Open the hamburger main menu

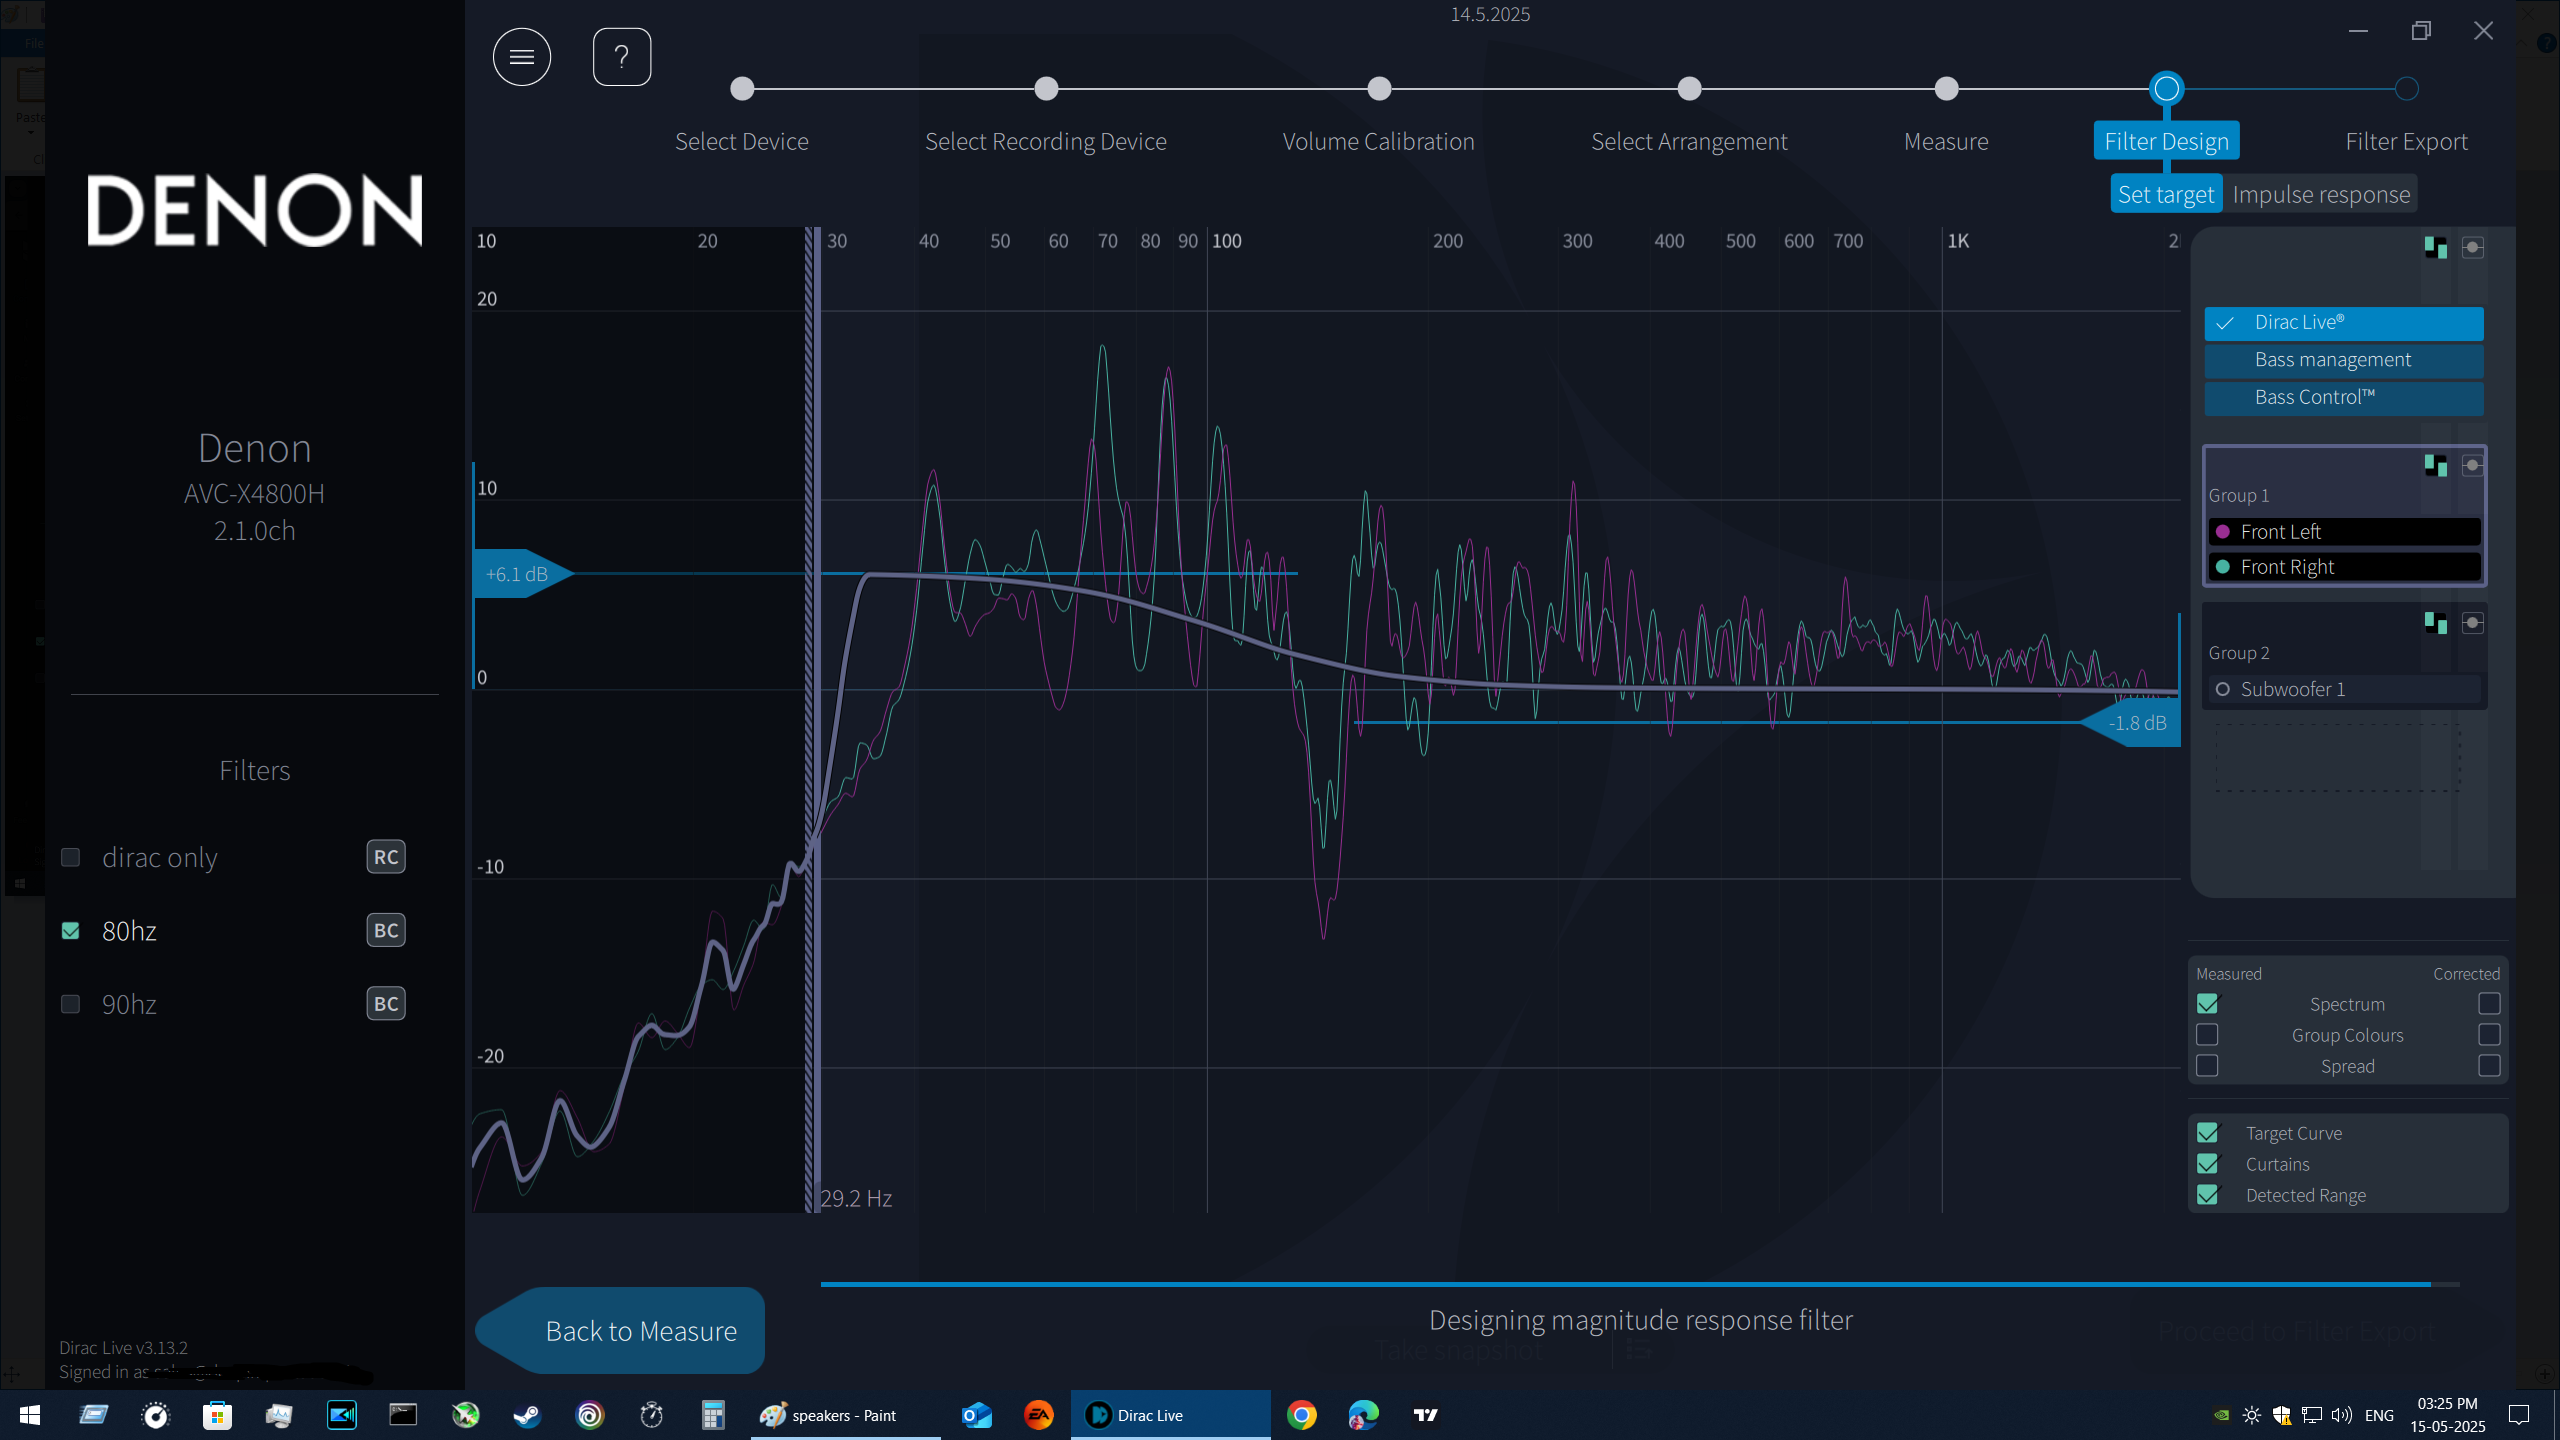521,57
